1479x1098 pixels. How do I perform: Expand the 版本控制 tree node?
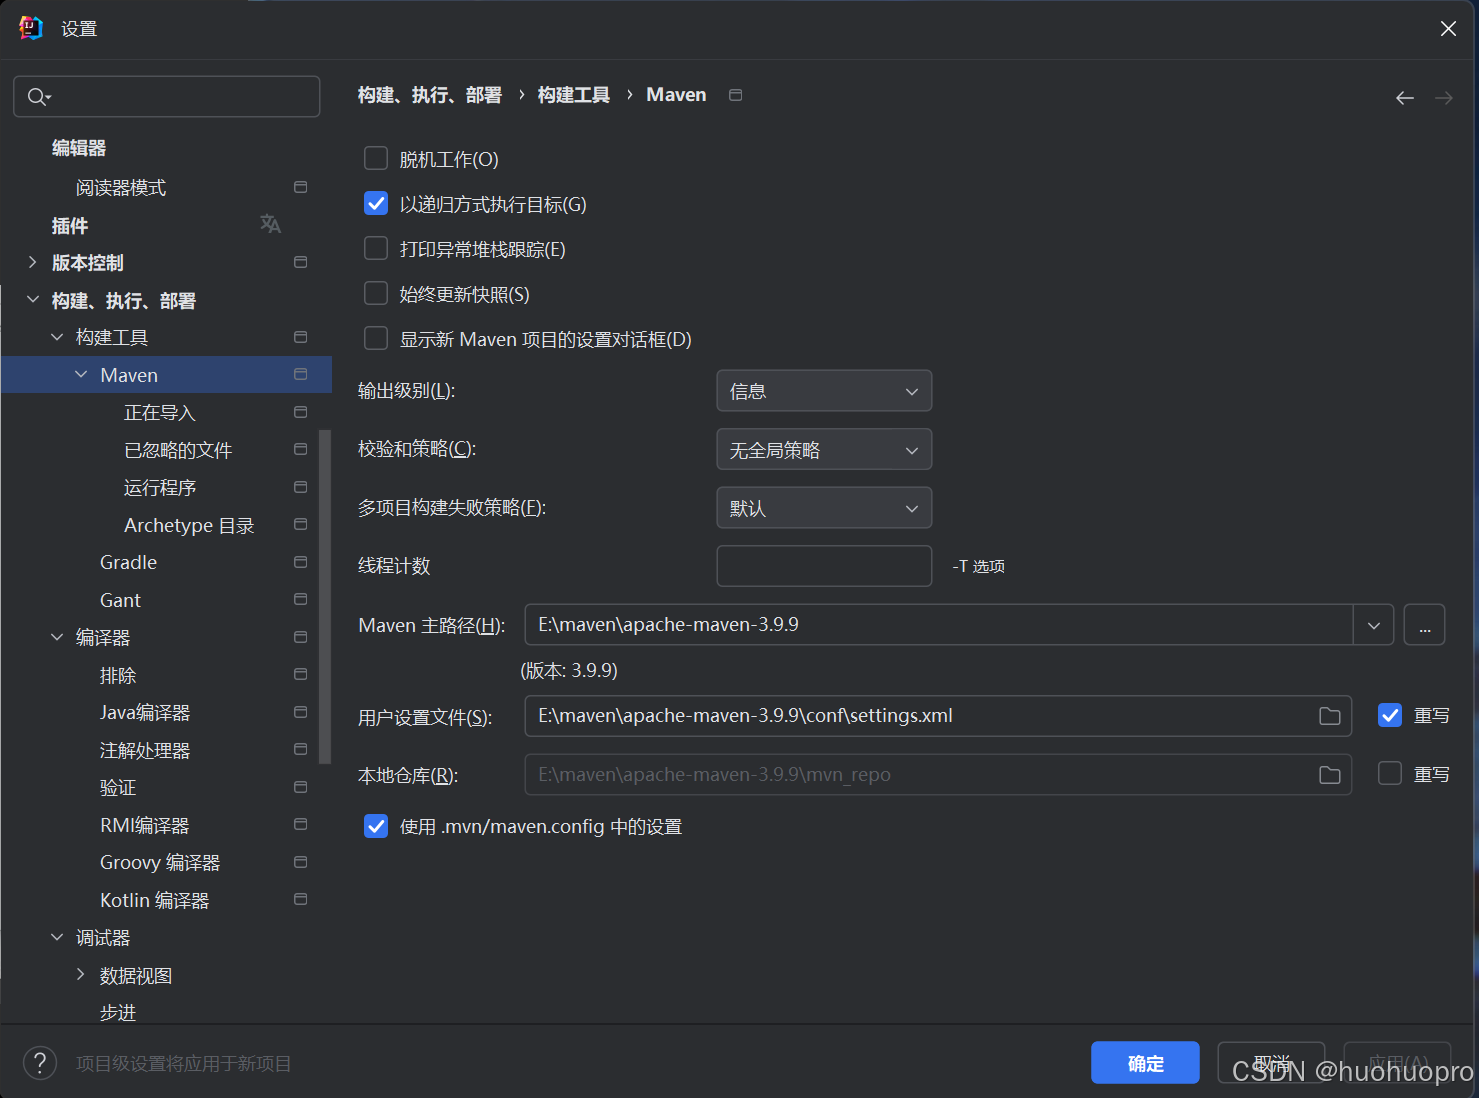tap(33, 262)
